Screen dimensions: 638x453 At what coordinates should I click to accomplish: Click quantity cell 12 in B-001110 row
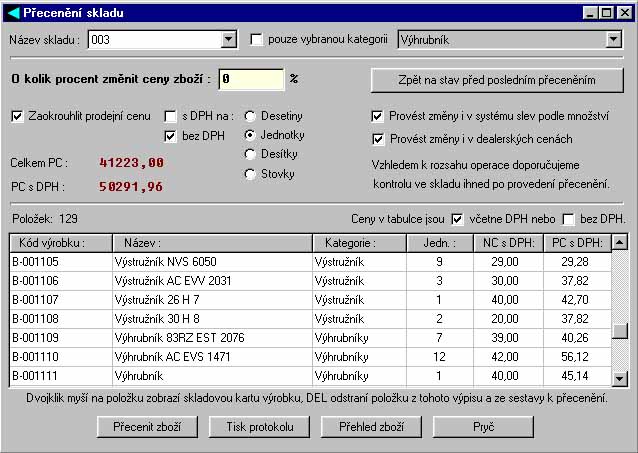point(440,357)
